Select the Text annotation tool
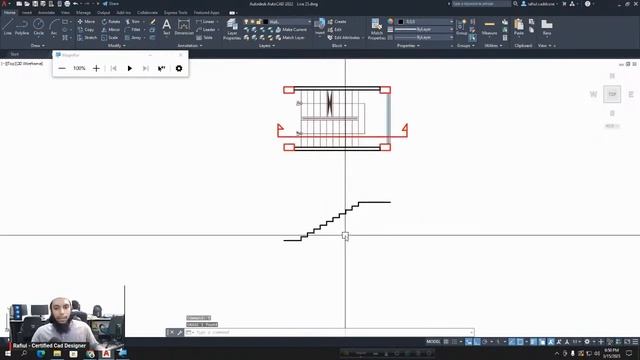The height and width of the screenshot is (360, 640). point(167,28)
